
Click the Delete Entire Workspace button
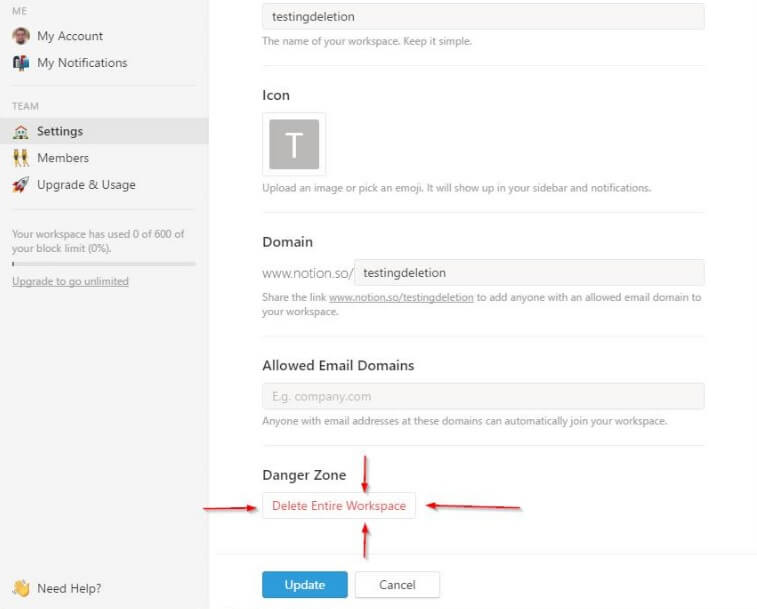(339, 505)
